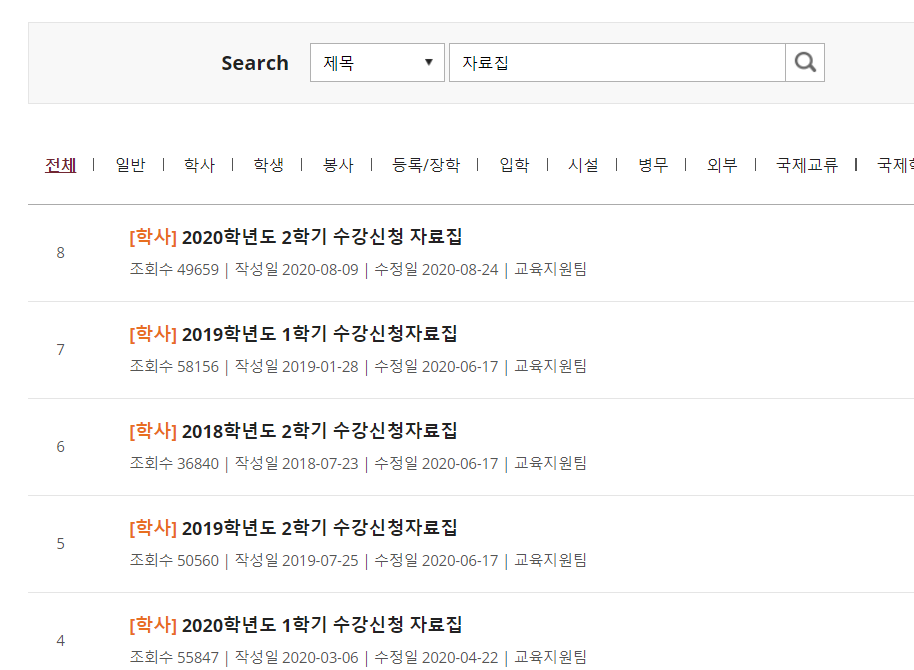Open the 제목 search field dropdown
Viewport: 914px width, 670px height.
tap(377, 63)
